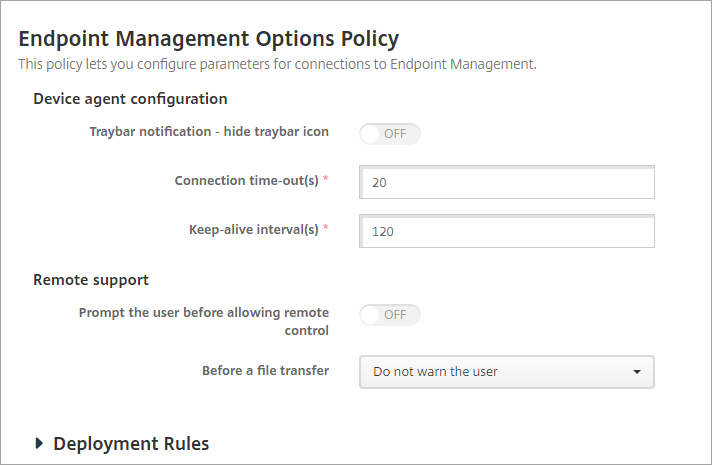Click the red asterisk beside Keep-alive interval
The image size is (712, 465).
pos(326,229)
